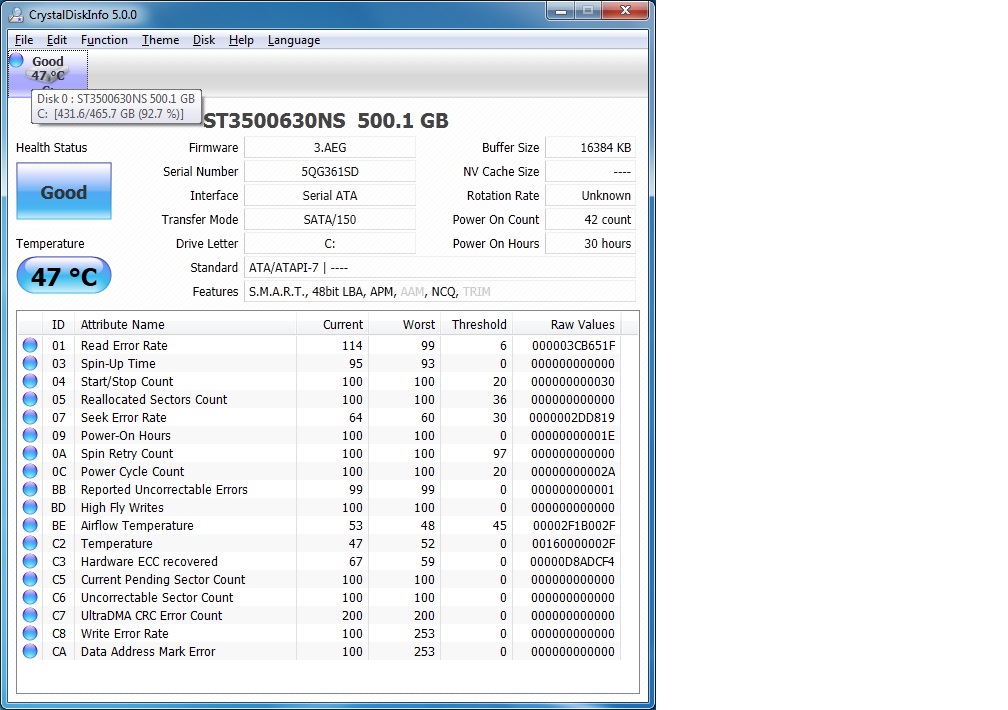Click the Transfer Mode field SATA/150

pyautogui.click(x=330, y=219)
